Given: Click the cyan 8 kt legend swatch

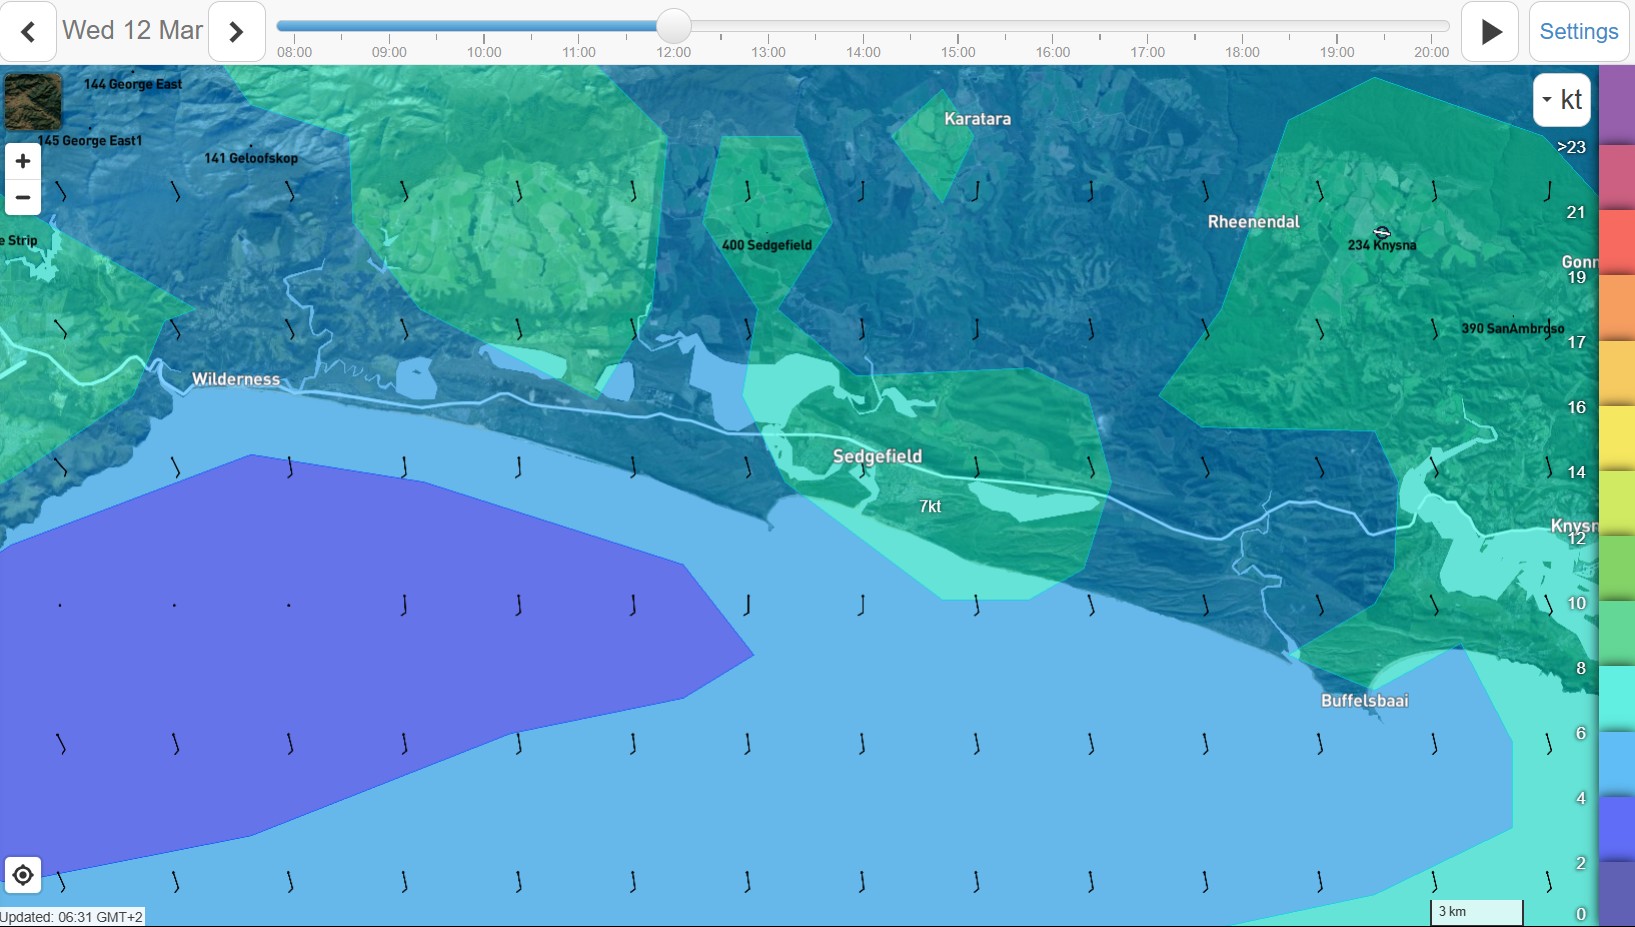Looking at the screenshot, I should [1617, 698].
